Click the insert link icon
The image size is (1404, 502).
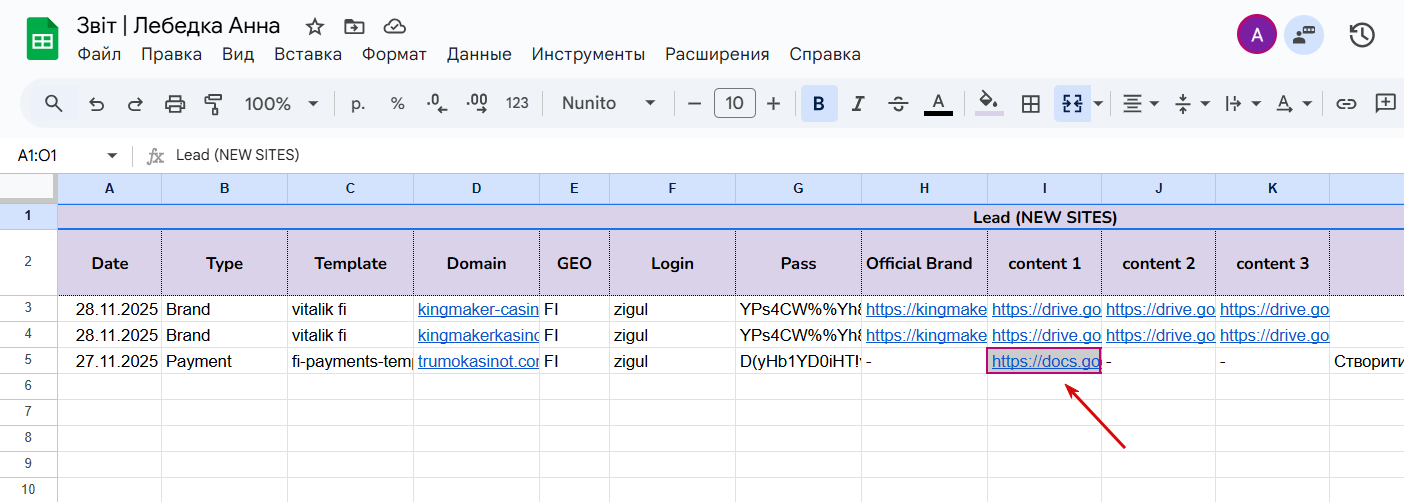click(x=1346, y=103)
